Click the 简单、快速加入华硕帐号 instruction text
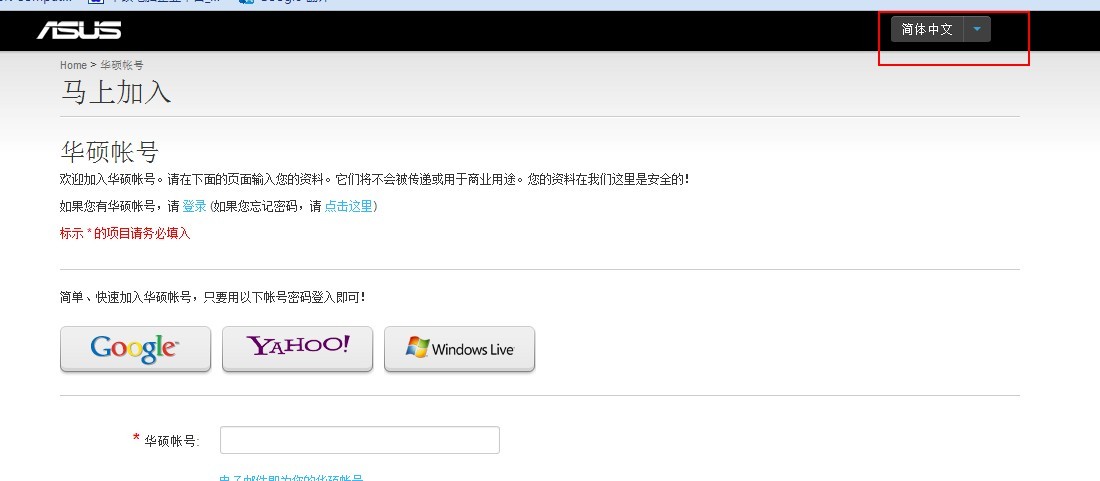The height and width of the screenshot is (481, 1100). tap(213, 297)
